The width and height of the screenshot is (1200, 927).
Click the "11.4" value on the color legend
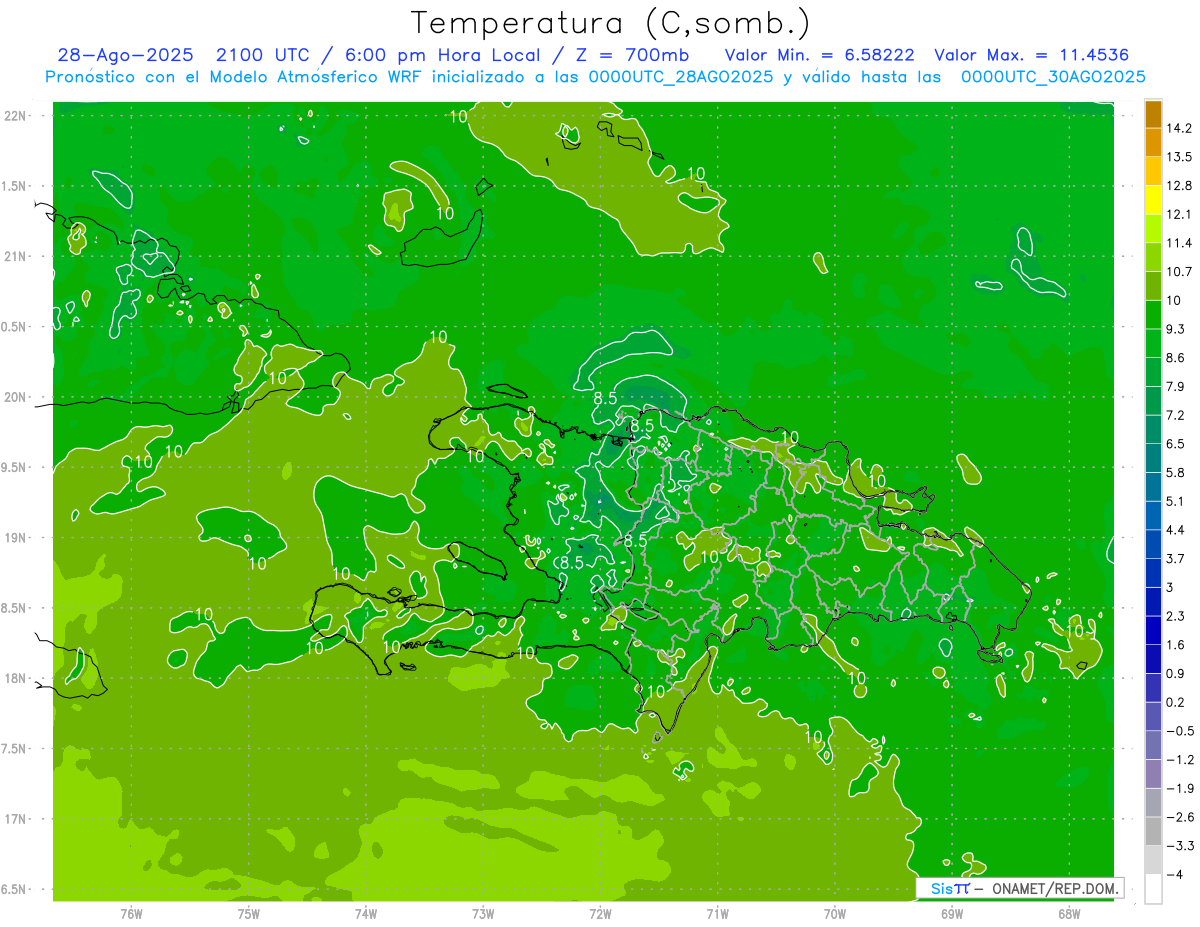coord(1179,243)
